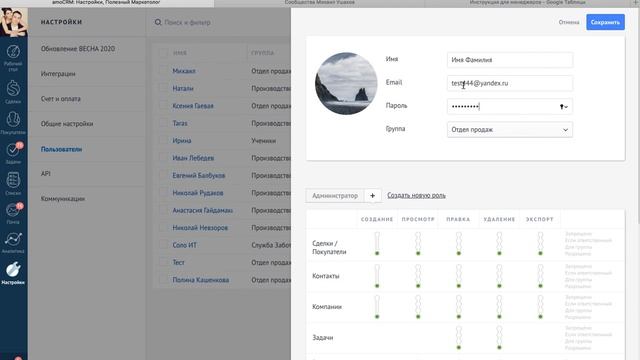Adjust the Компании Создание permission slider
640x360 pixels.
click(x=377, y=307)
